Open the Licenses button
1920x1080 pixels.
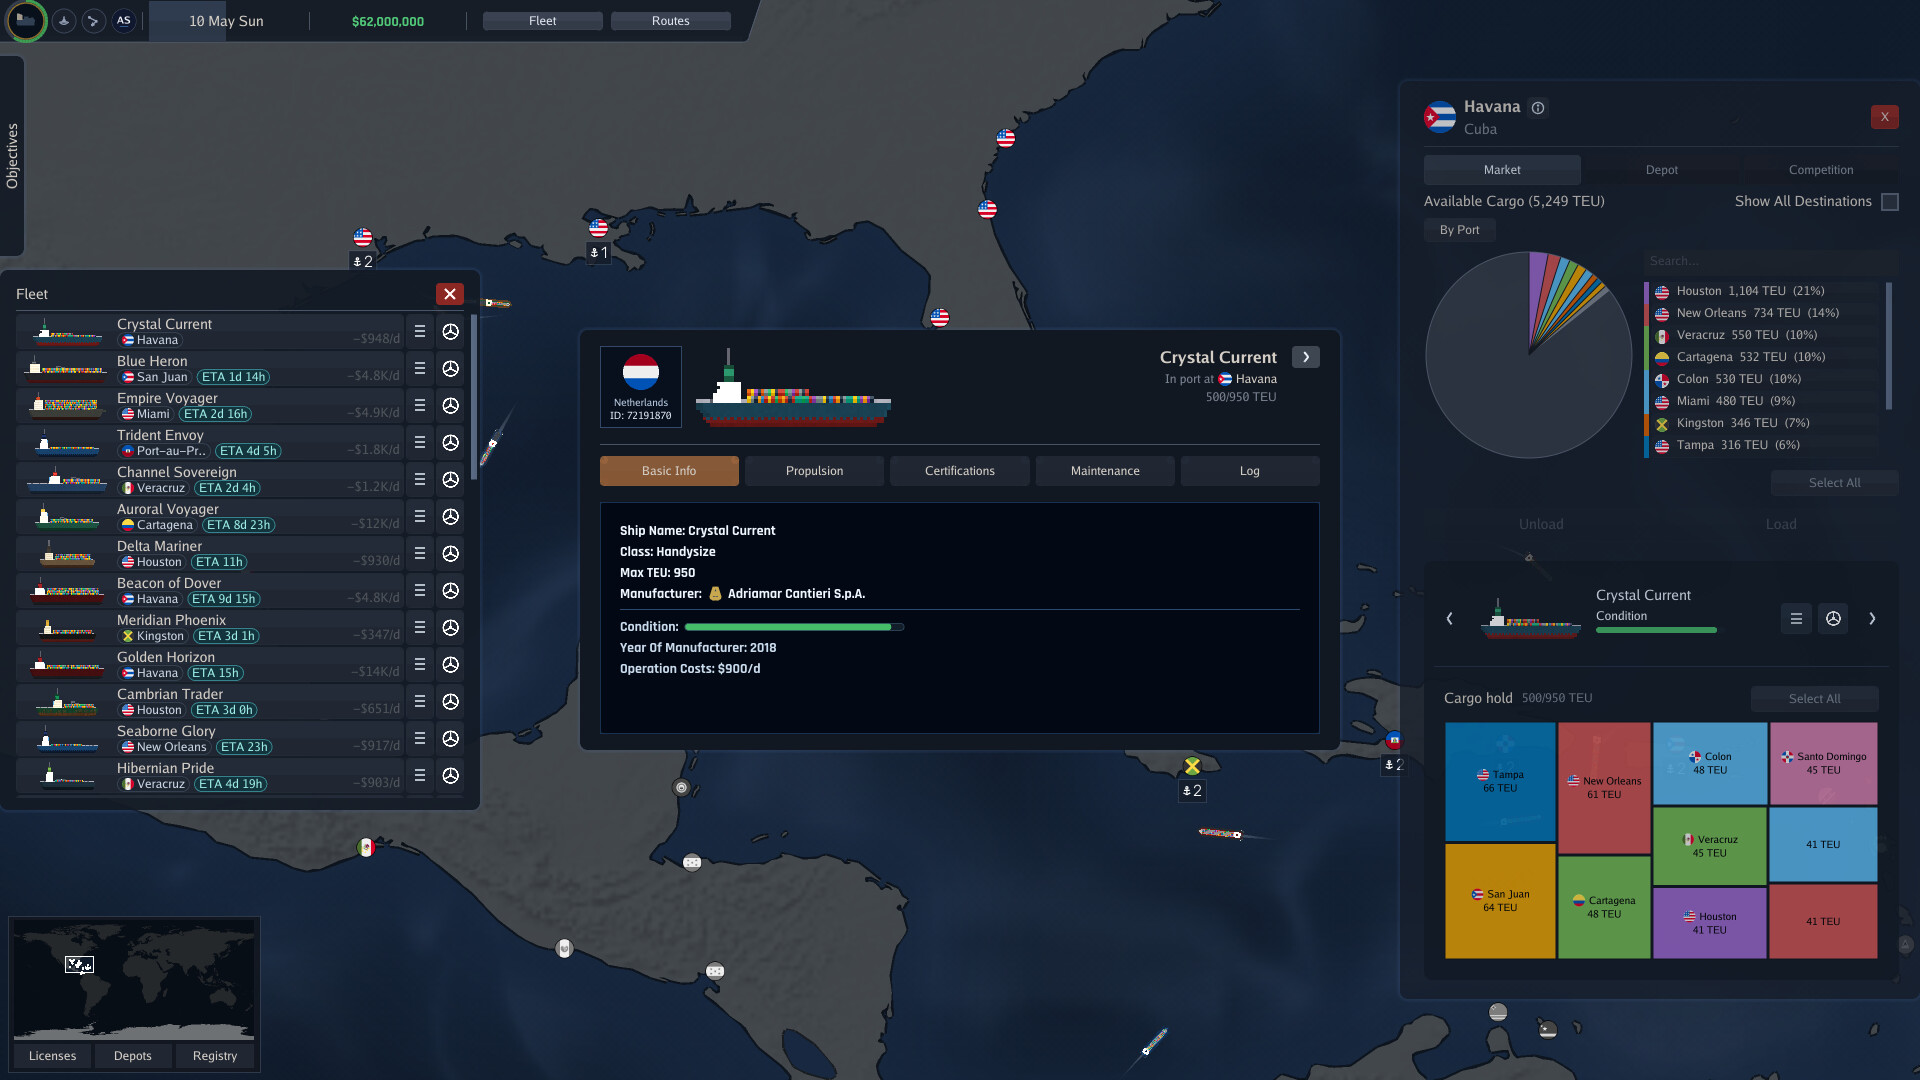click(52, 1056)
